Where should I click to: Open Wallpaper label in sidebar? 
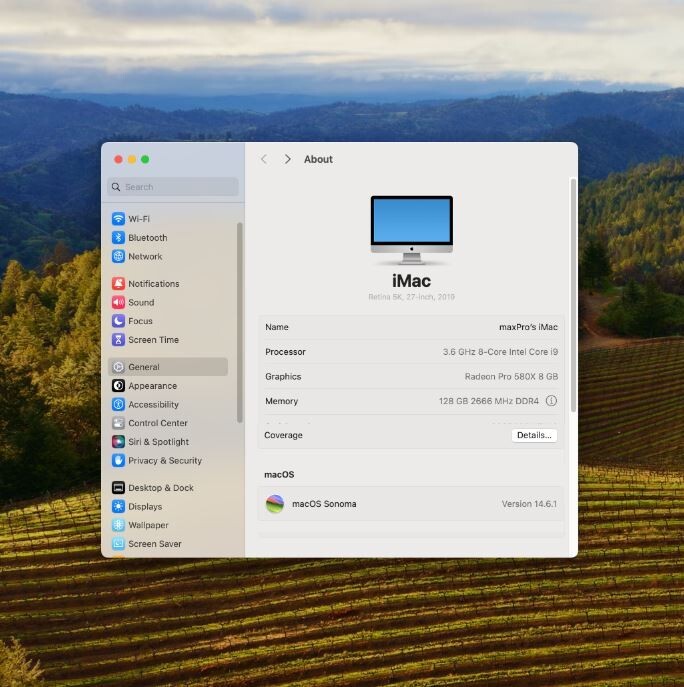coord(148,525)
